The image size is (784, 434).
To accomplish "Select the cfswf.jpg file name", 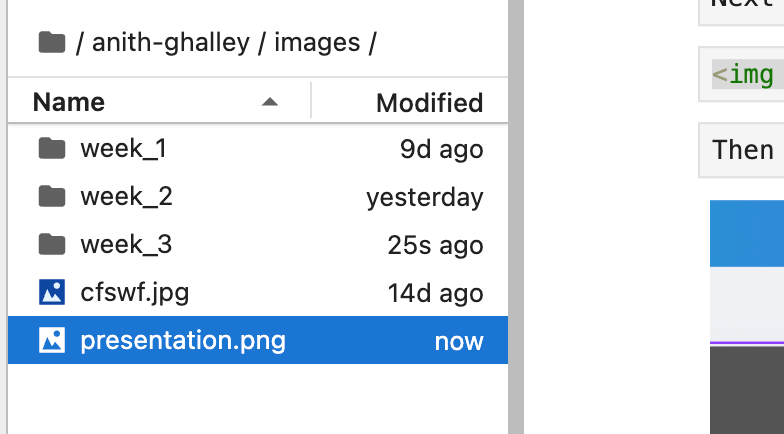I will tap(135, 293).
